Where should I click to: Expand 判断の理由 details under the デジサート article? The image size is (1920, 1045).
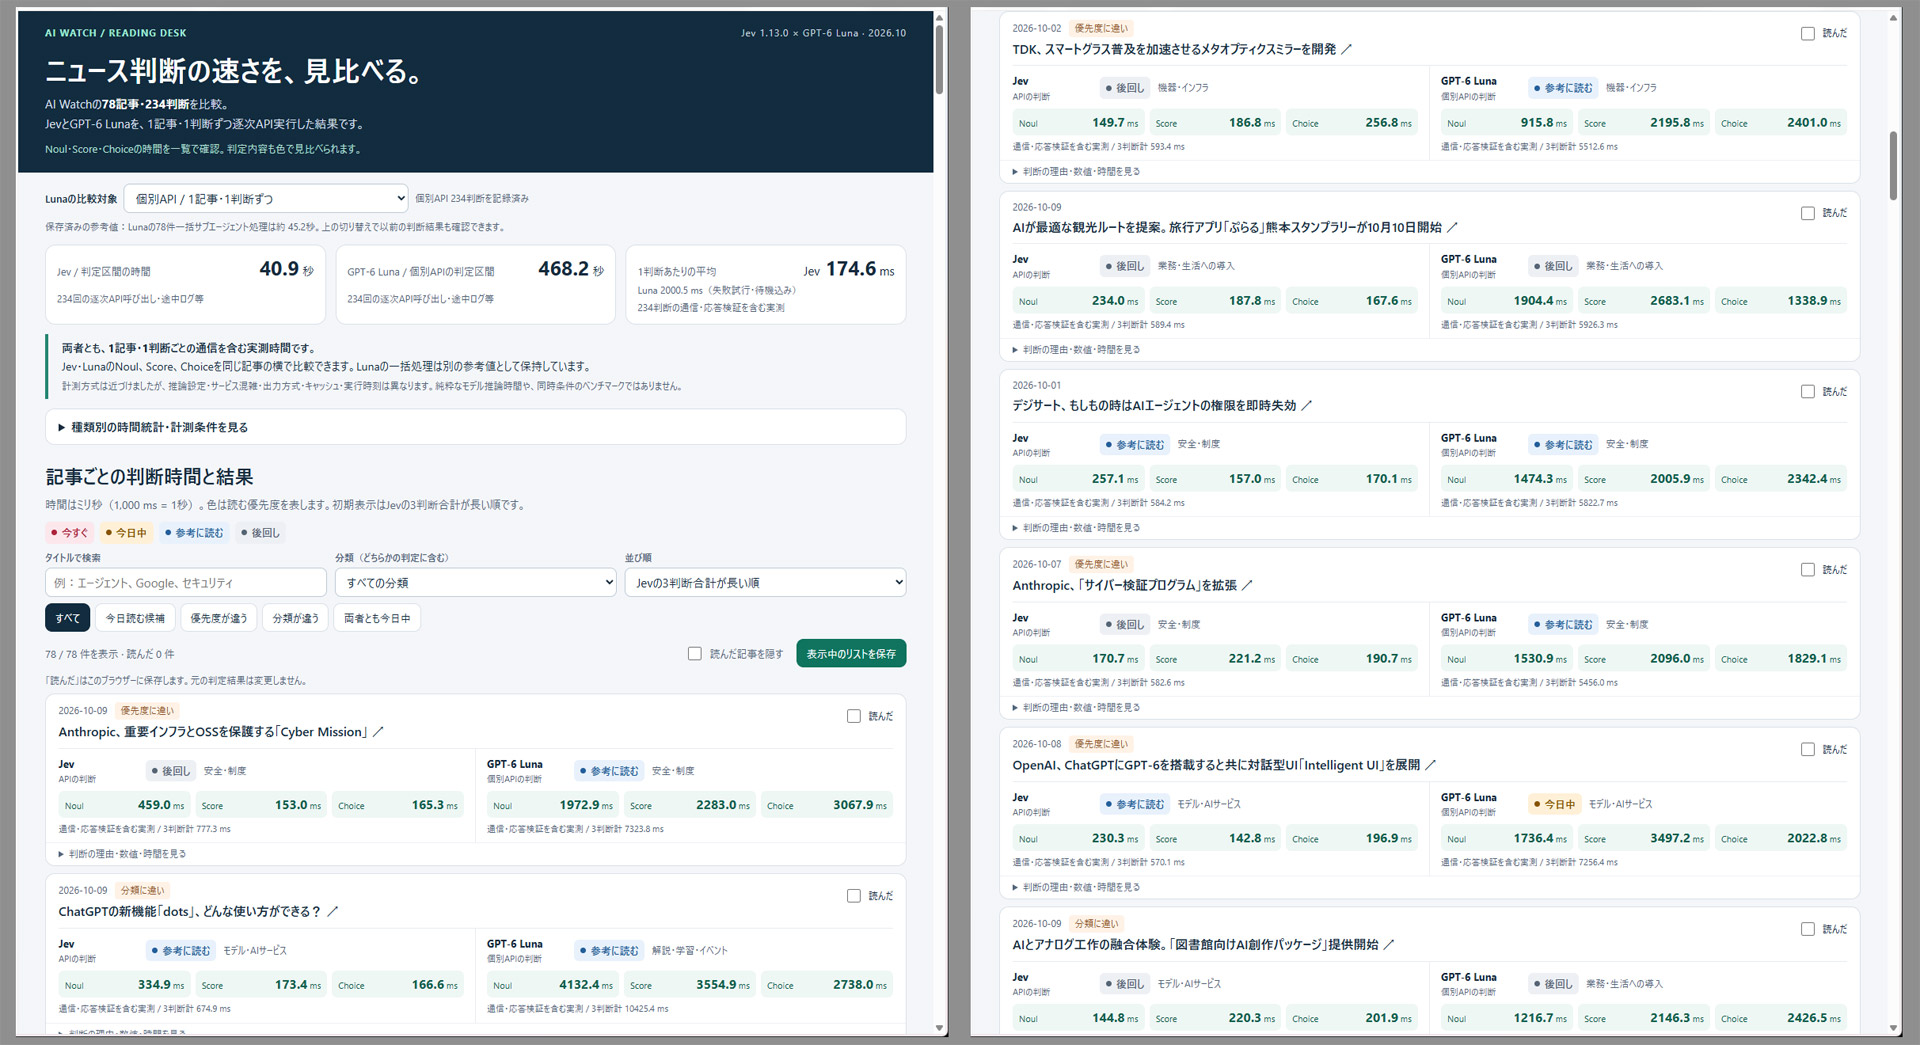pyautogui.click(x=1077, y=528)
